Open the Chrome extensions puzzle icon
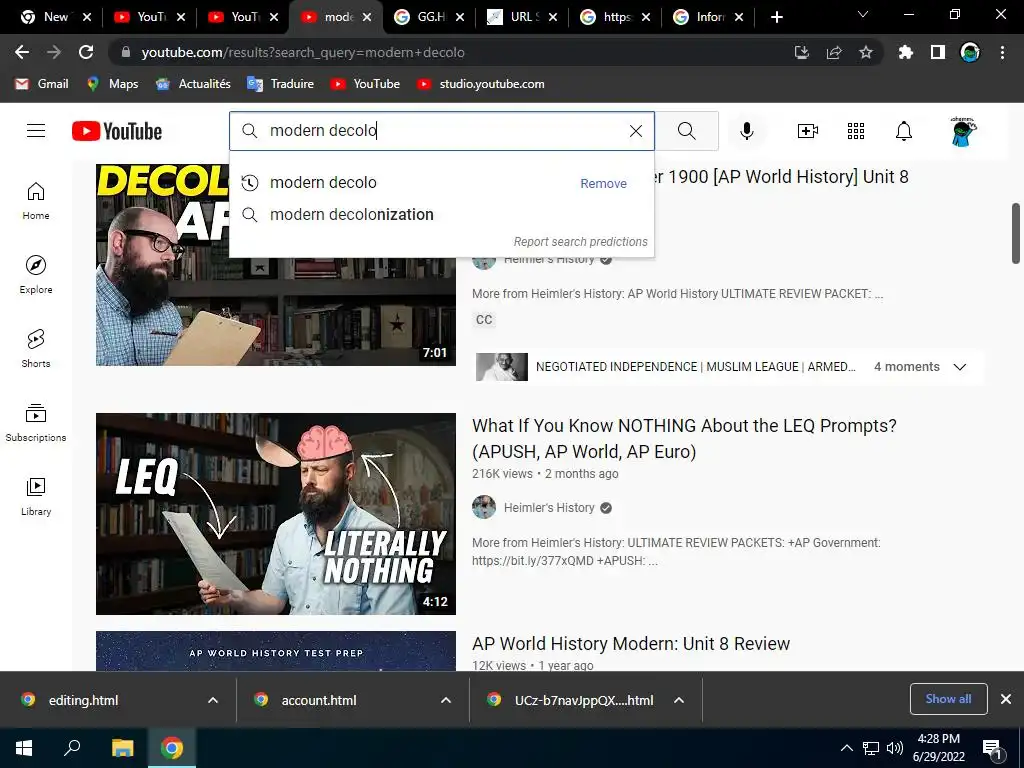This screenshot has height=768, width=1024. pos(905,52)
